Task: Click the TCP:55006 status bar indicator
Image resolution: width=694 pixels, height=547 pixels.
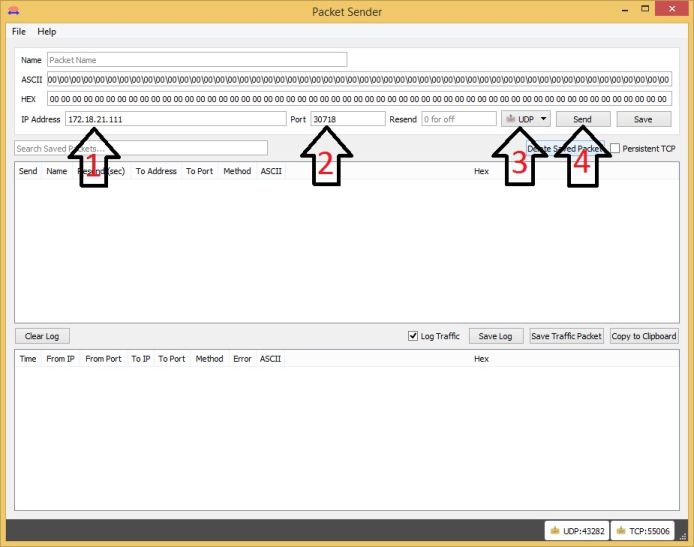Action: [643, 530]
